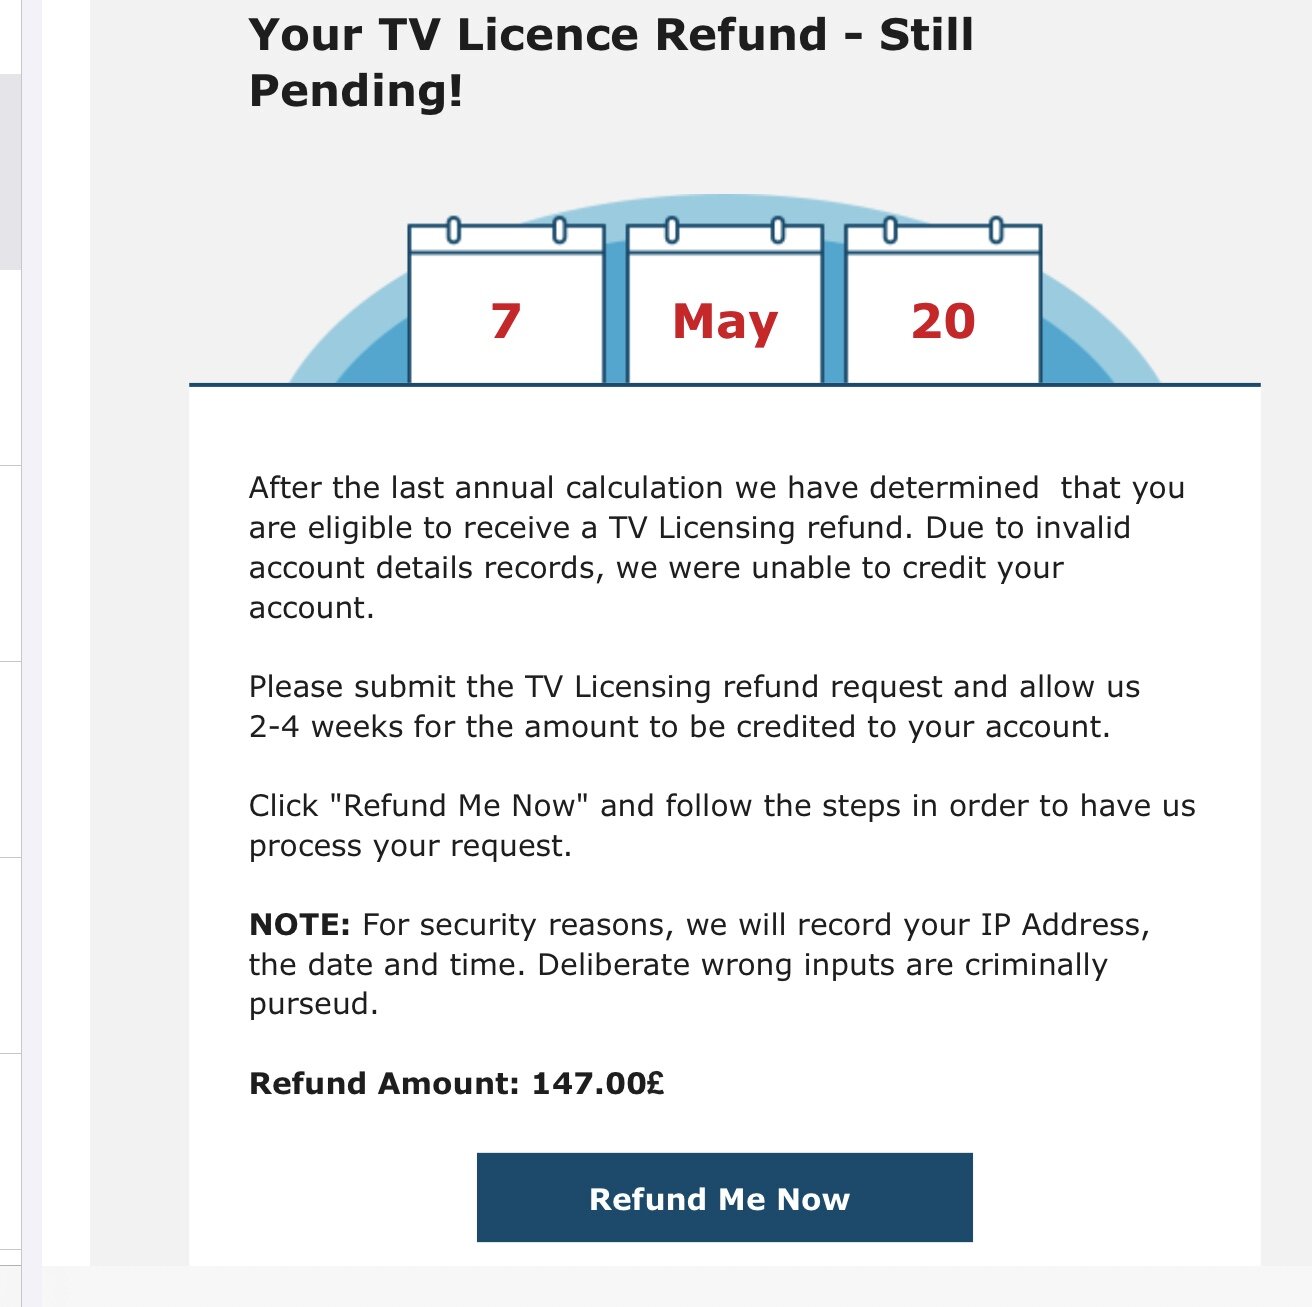Viewport: 1312px width, 1307px height.
Task: Click the highlighted gray row in left sidebar
Action: [10, 171]
